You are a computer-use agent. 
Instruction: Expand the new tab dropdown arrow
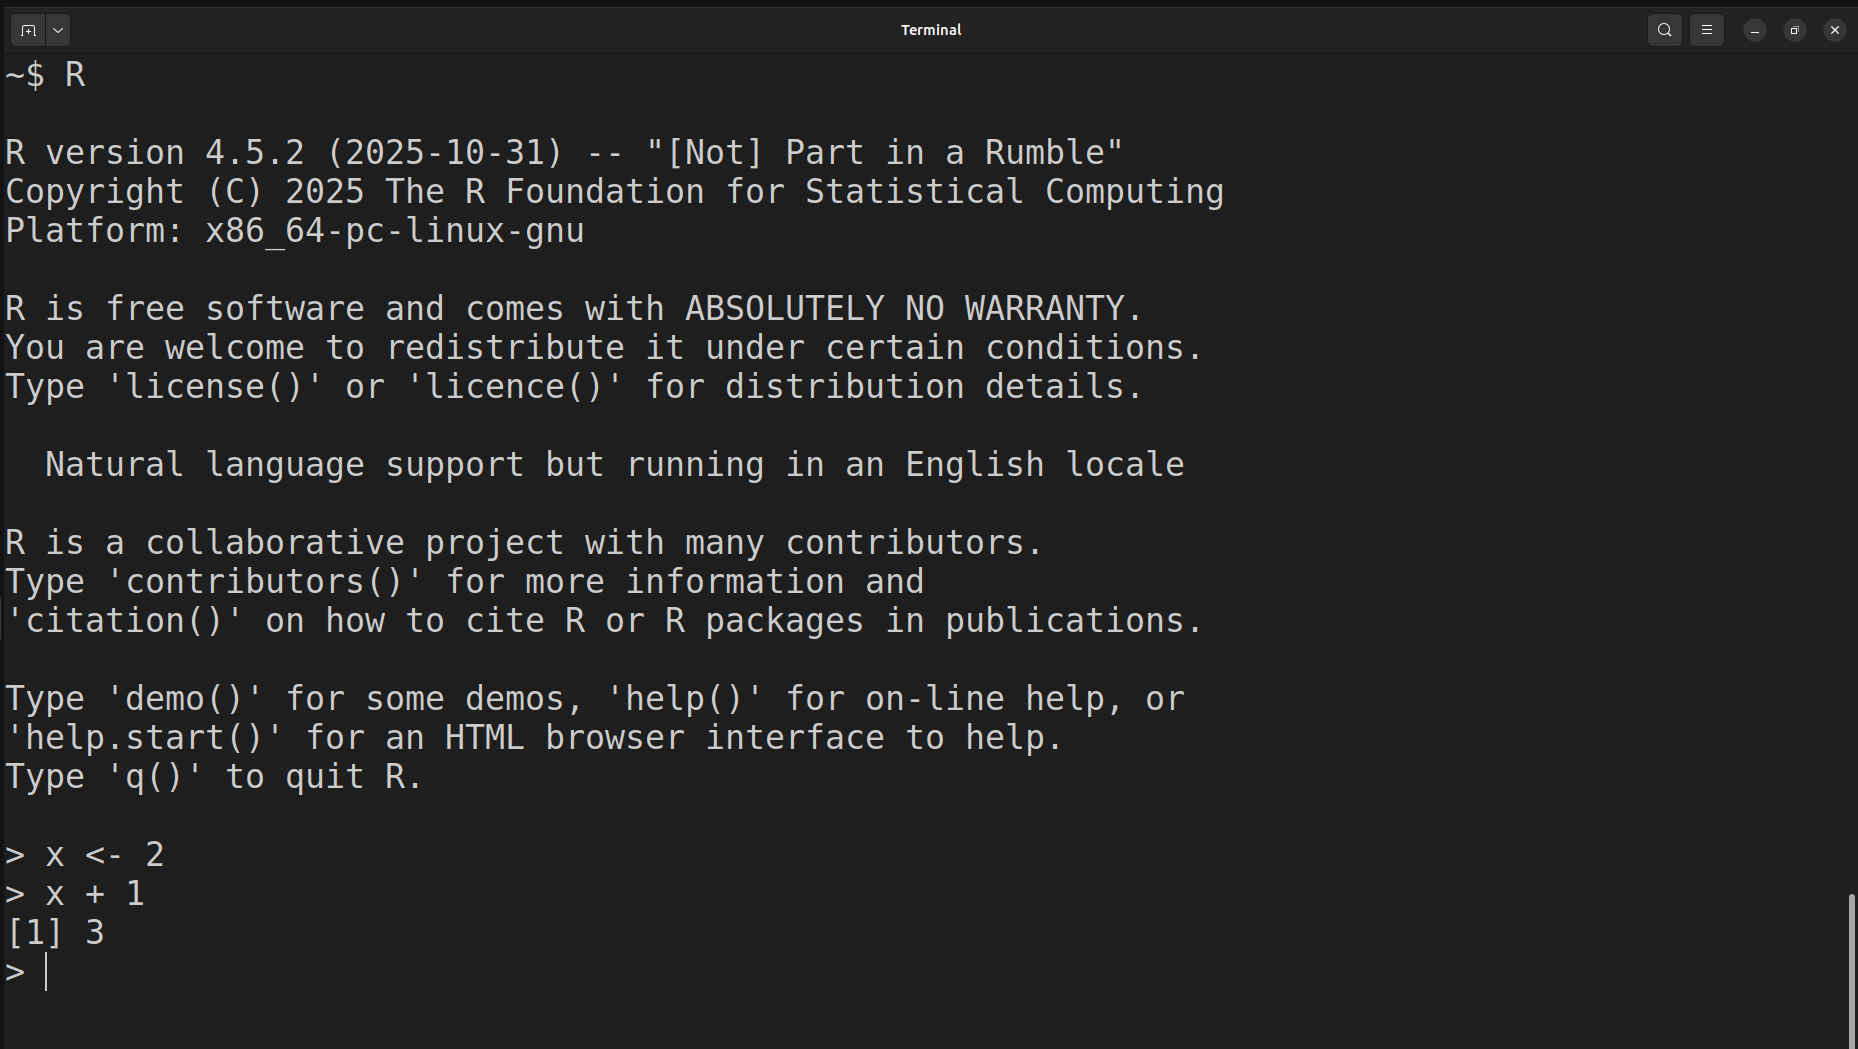tap(58, 30)
